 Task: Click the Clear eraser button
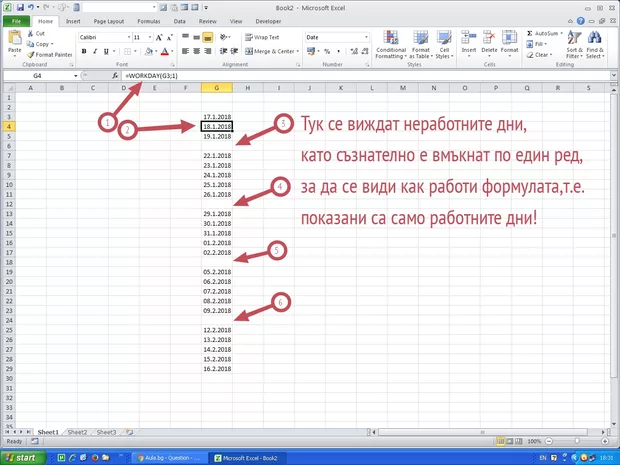click(x=538, y=55)
